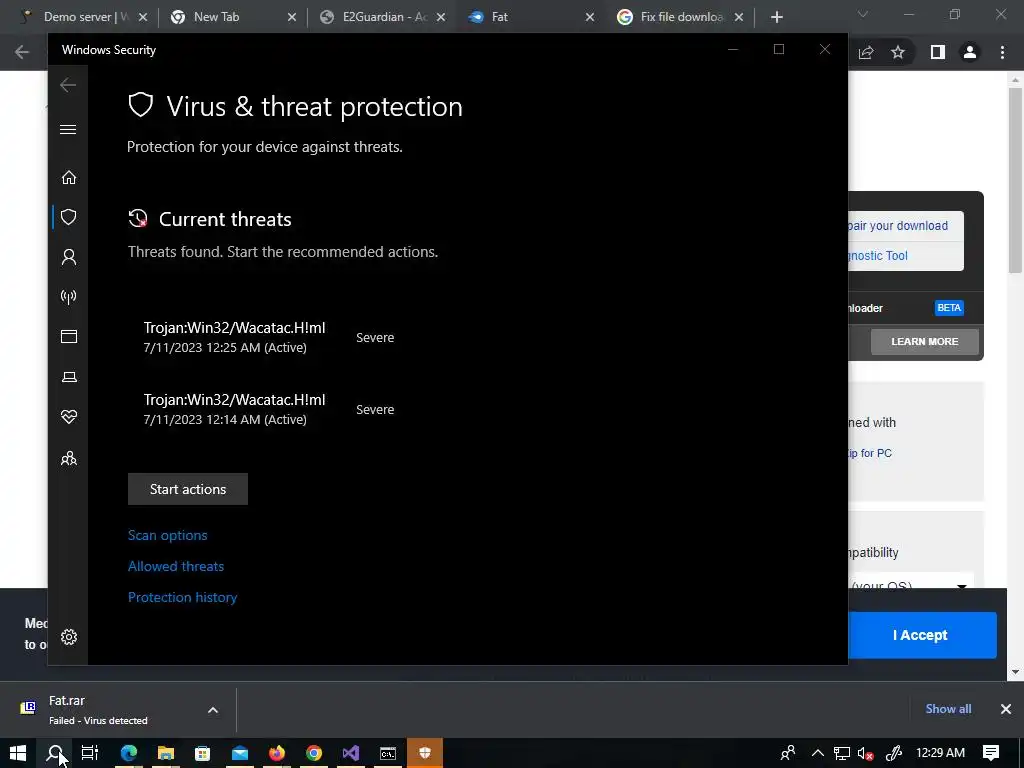Screen dimensions: 1024x768
Task: Go back in Windows Security
Action: click(68, 85)
